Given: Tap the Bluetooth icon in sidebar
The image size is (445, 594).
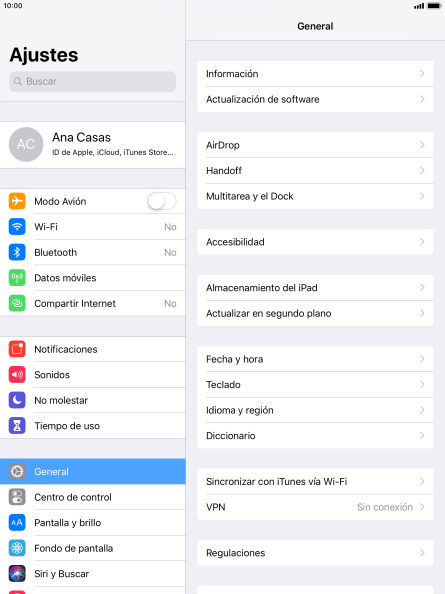Looking at the screenshot, I should tap(17, 252).
